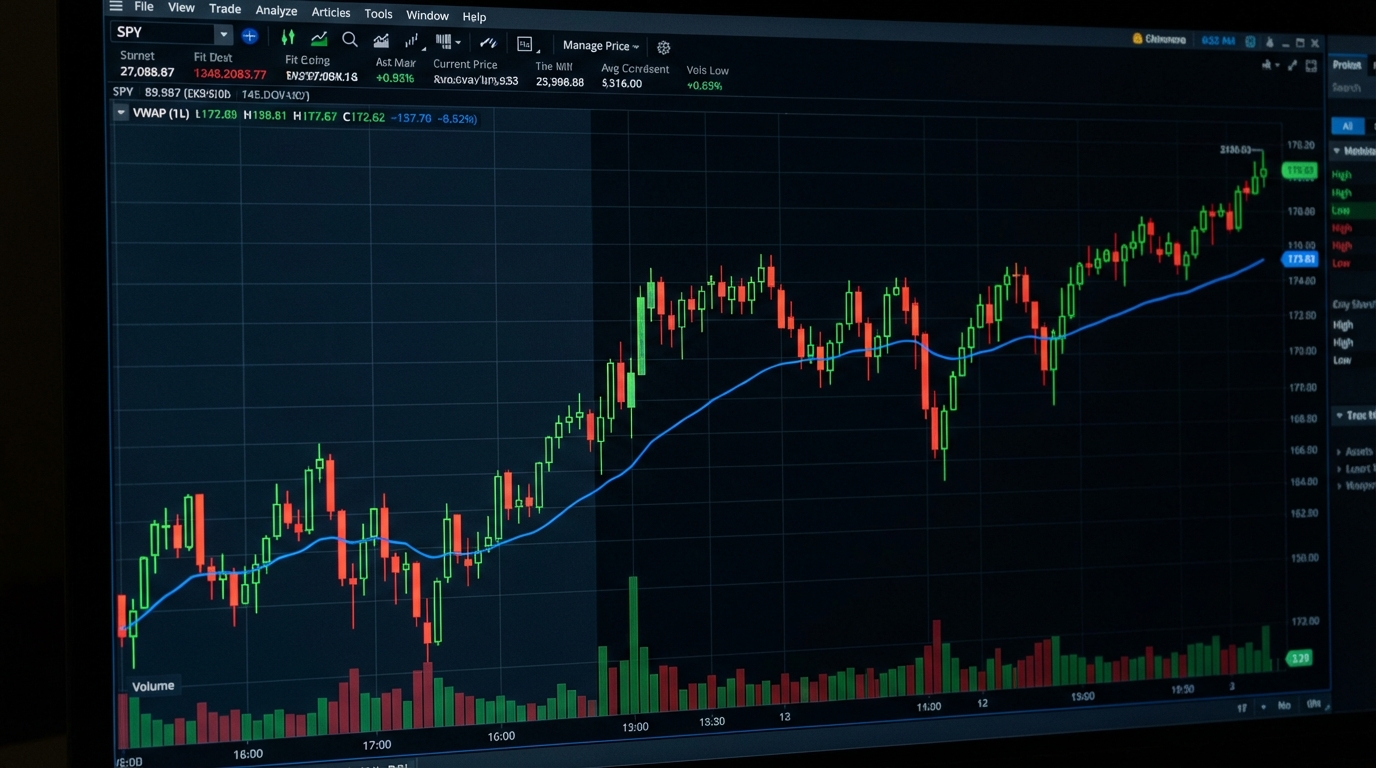Select the drawing trendline tool icon

point(488,43)
